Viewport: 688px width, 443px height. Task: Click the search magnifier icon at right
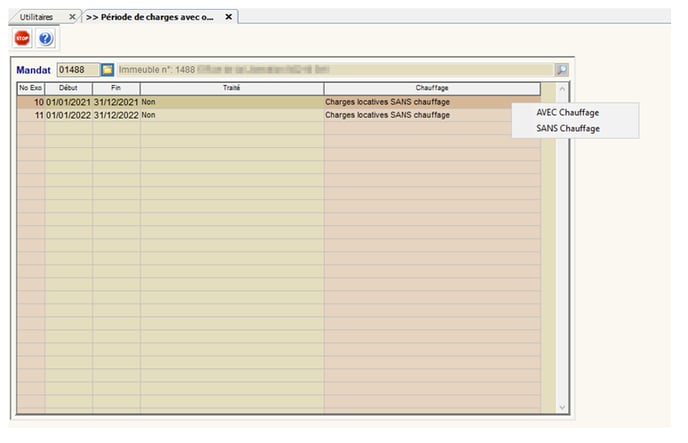click(561, 70)
